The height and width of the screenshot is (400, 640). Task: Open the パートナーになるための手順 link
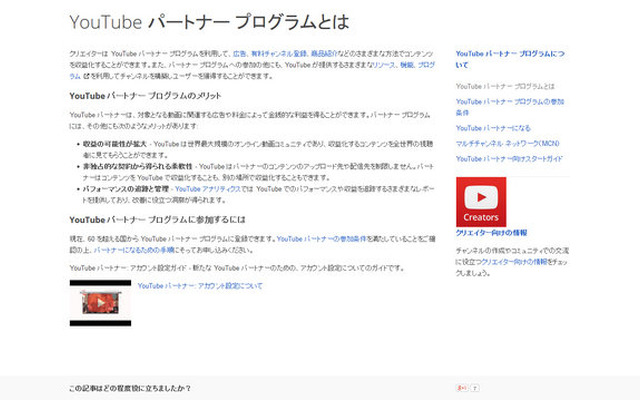pyautogui.click(x=134, y=250)
